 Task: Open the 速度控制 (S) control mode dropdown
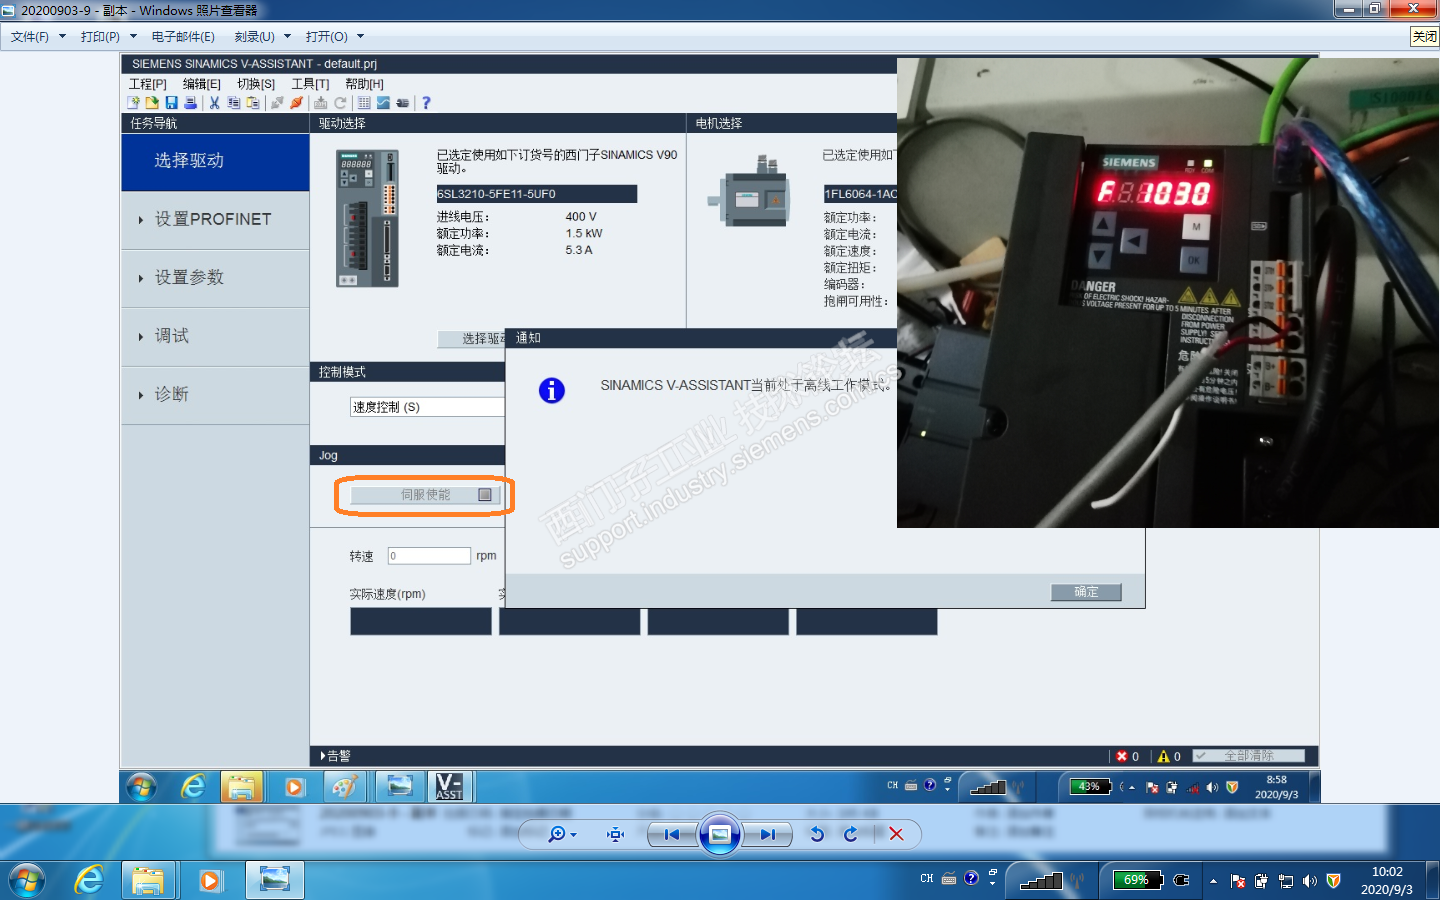pos(427,407)
